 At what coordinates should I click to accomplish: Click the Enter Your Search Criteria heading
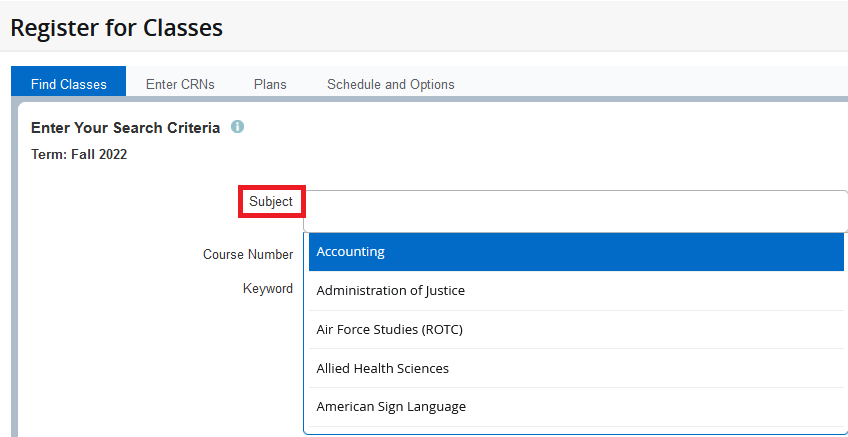pos(125,128)
